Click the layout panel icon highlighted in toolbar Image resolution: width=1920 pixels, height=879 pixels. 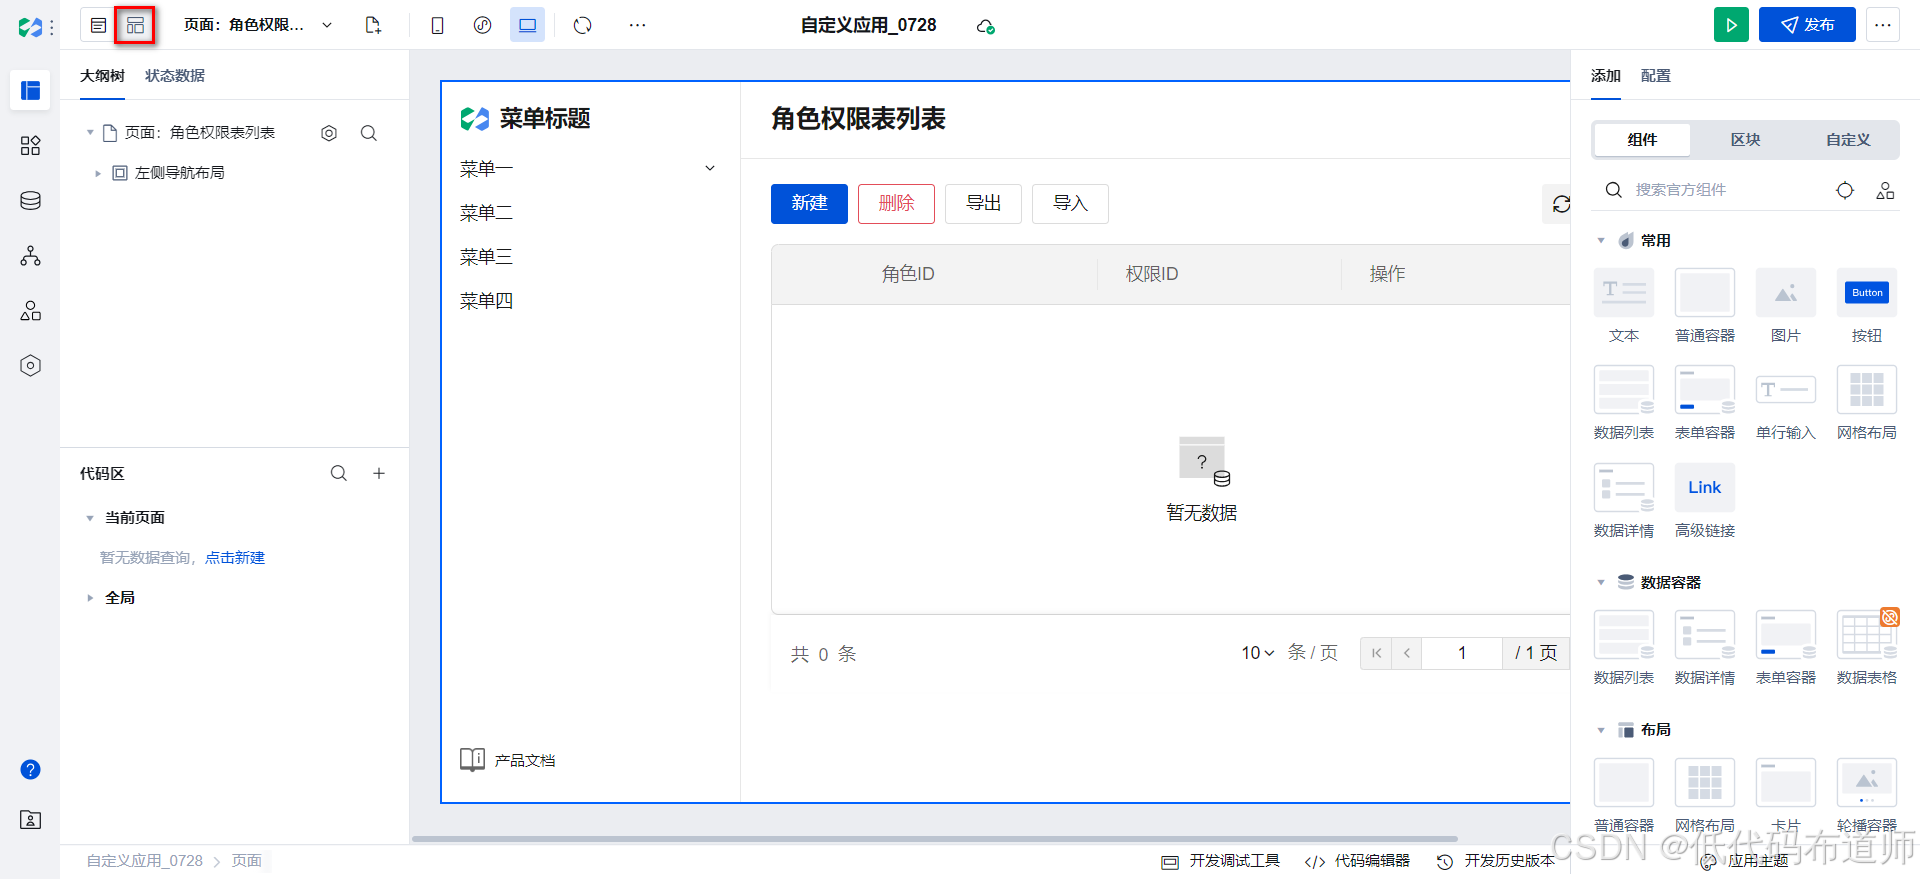coord(135,25)
